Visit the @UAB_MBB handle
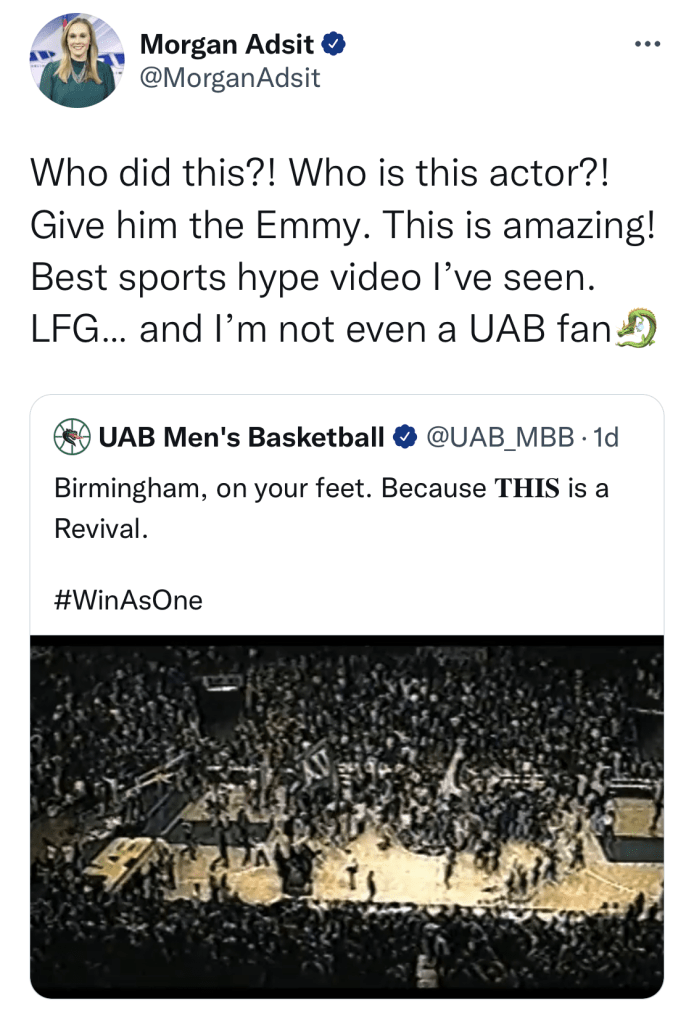The height and width of the screenshot is (1024, 694). click(x=500, y=437)
